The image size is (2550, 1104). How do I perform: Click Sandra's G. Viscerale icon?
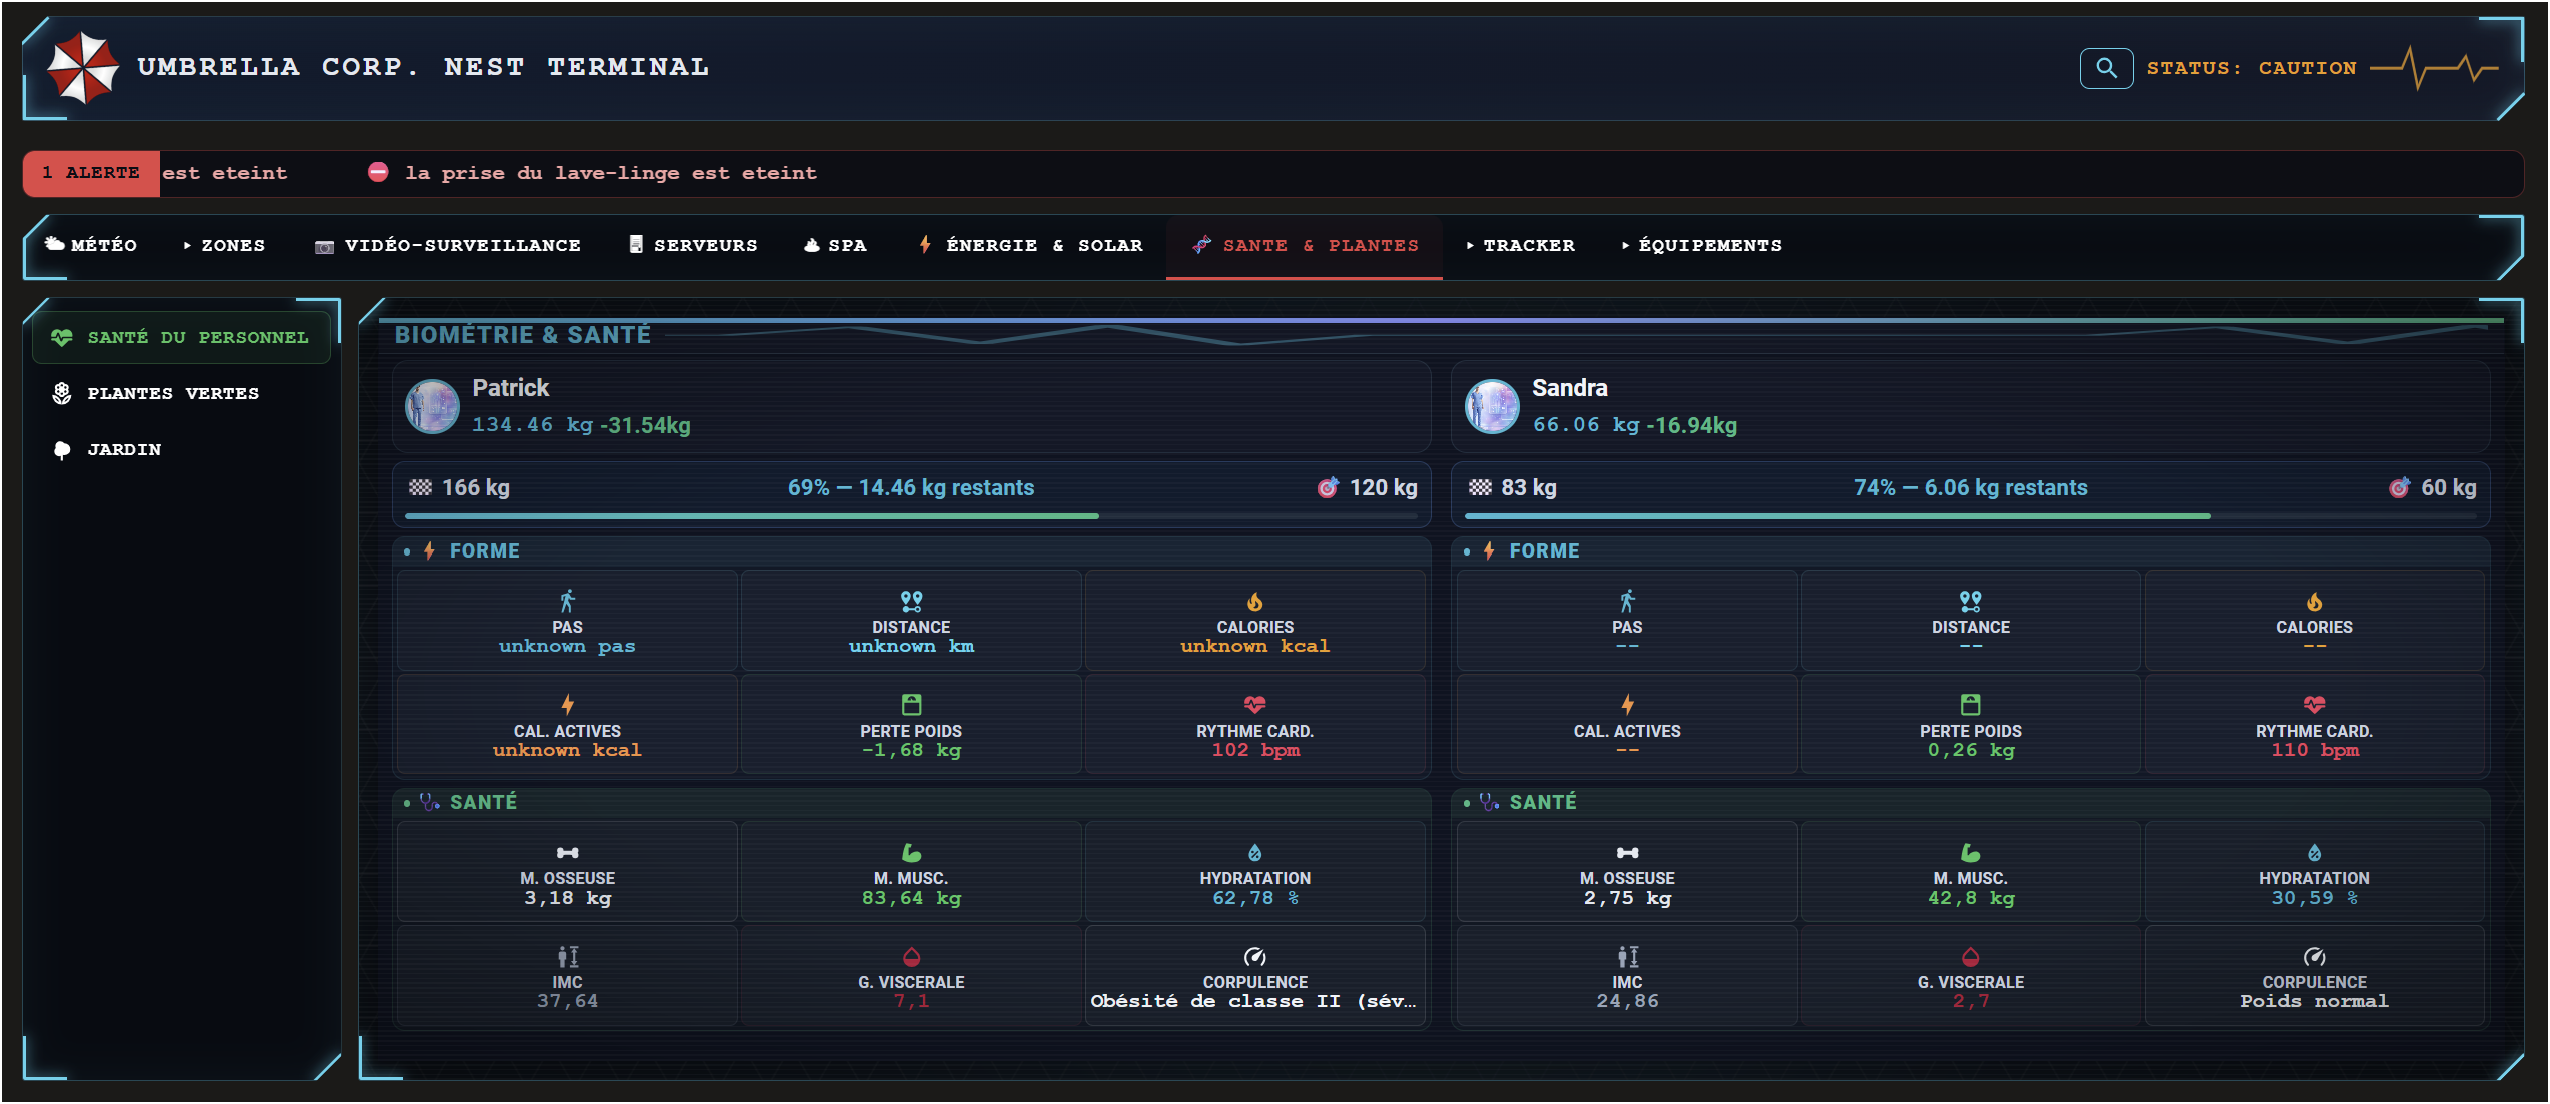pyautogui.click(x=1970, y=956)
